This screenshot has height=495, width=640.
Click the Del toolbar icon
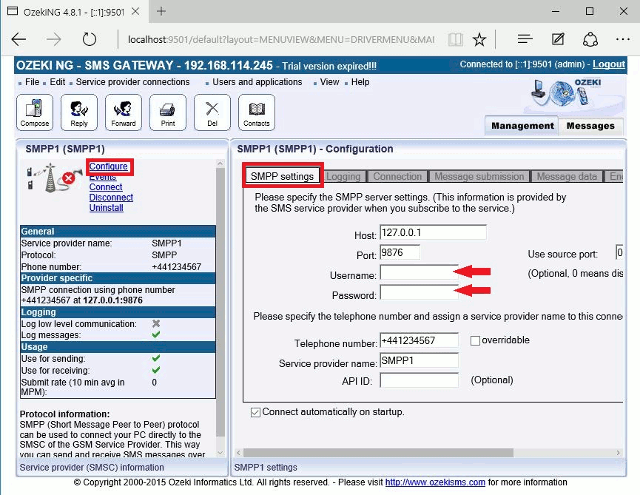[x=212, y=113]
